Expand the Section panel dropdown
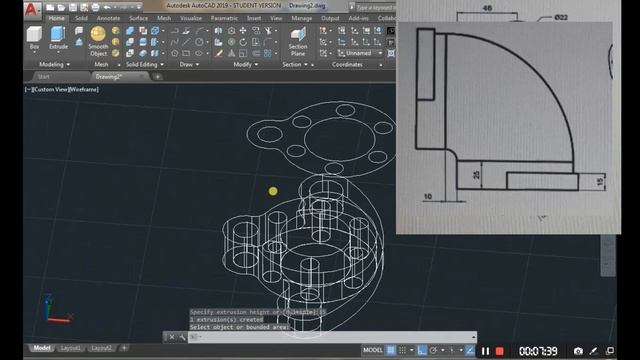The image size is (640, 360). (306, 64)
